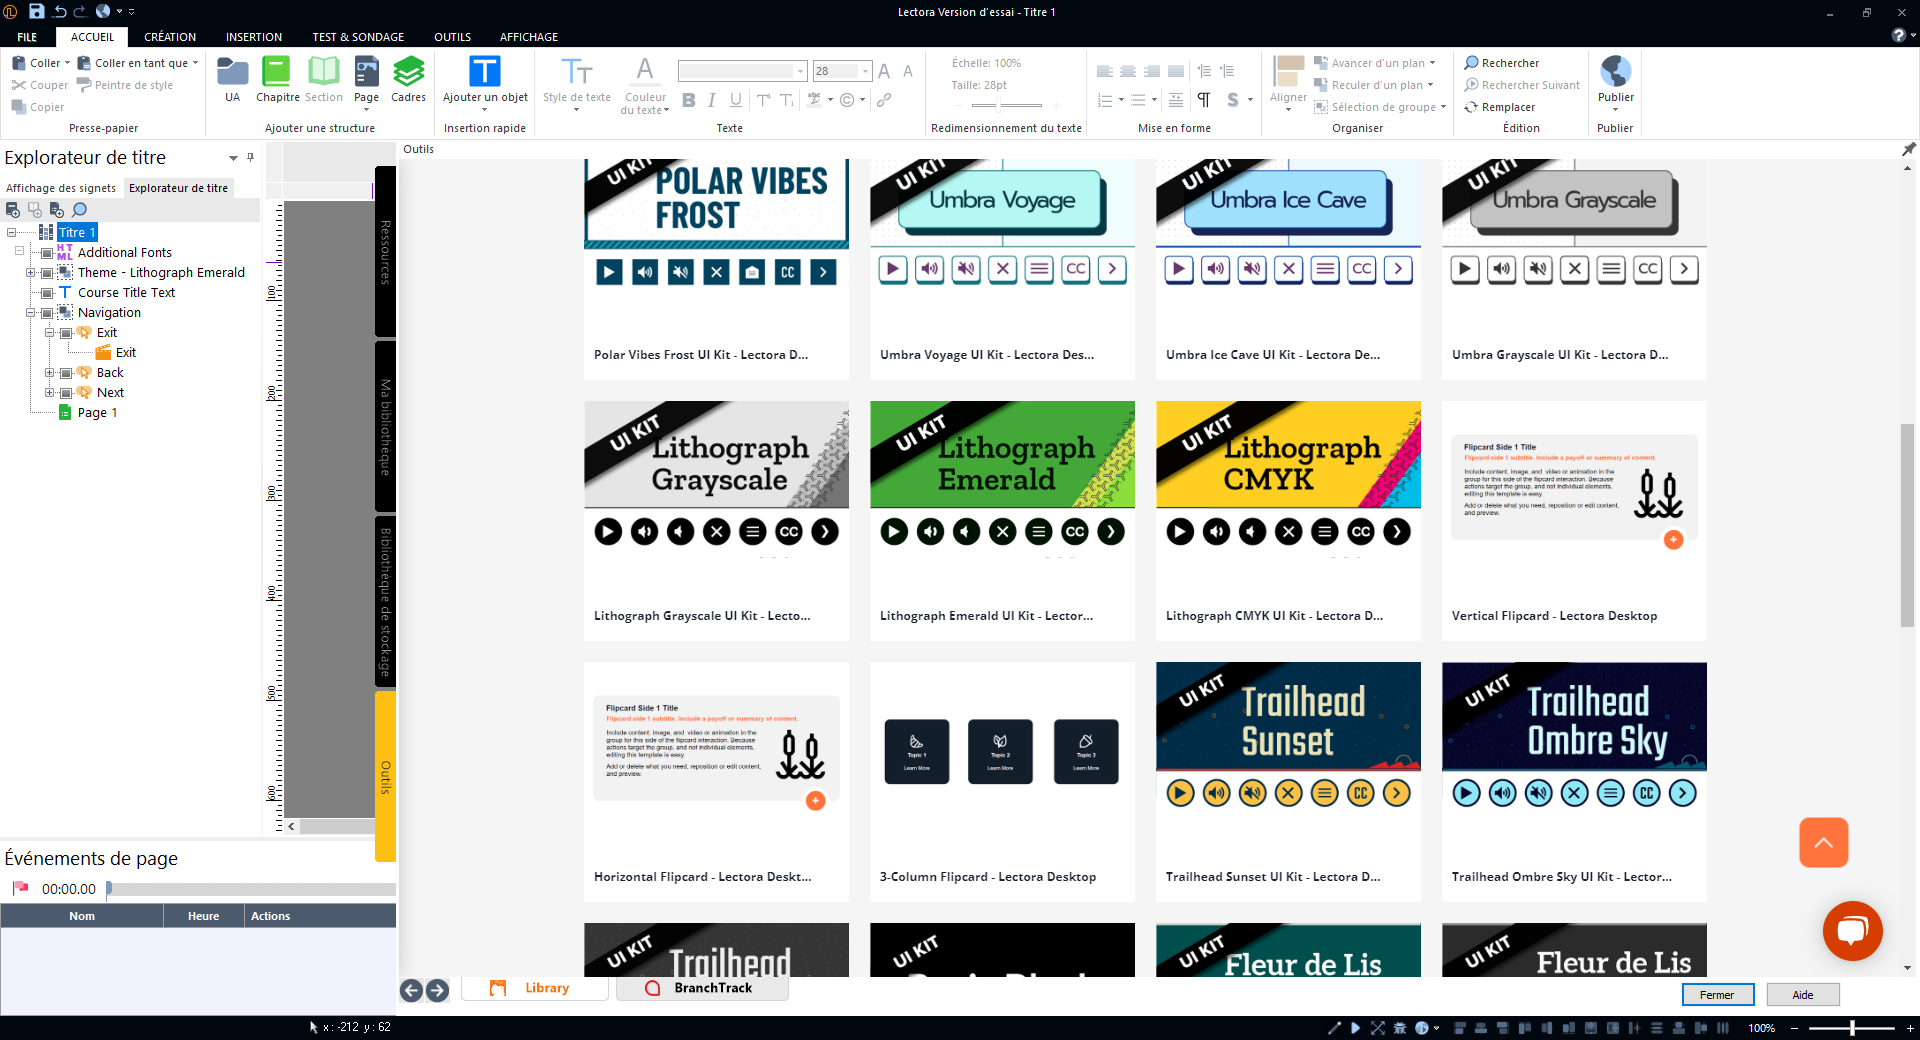
Task: Open the Coller en tant que dropdown arrow
Action: (195, 63)
